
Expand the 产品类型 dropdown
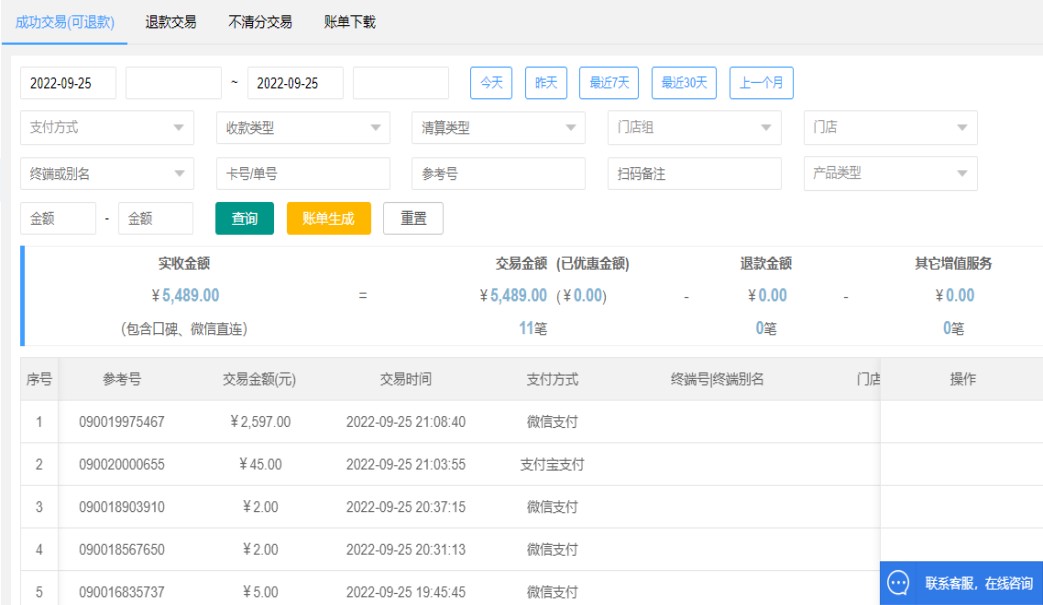(x=890, y=173)
